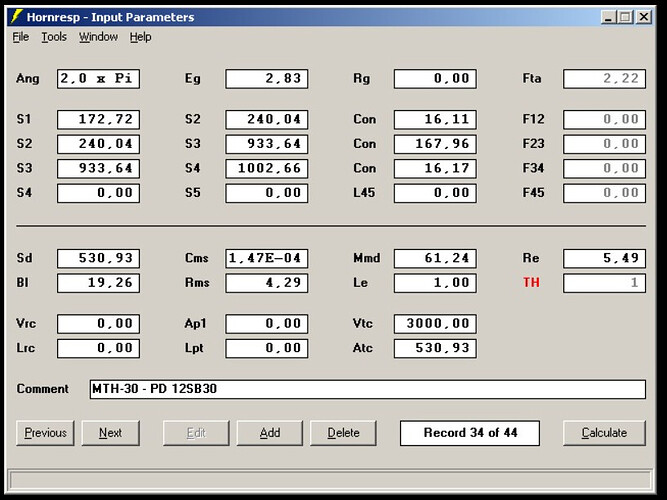Click the Le field showing 1,00
The width and height of the screenshot is (667, 500).
[435, 283]
